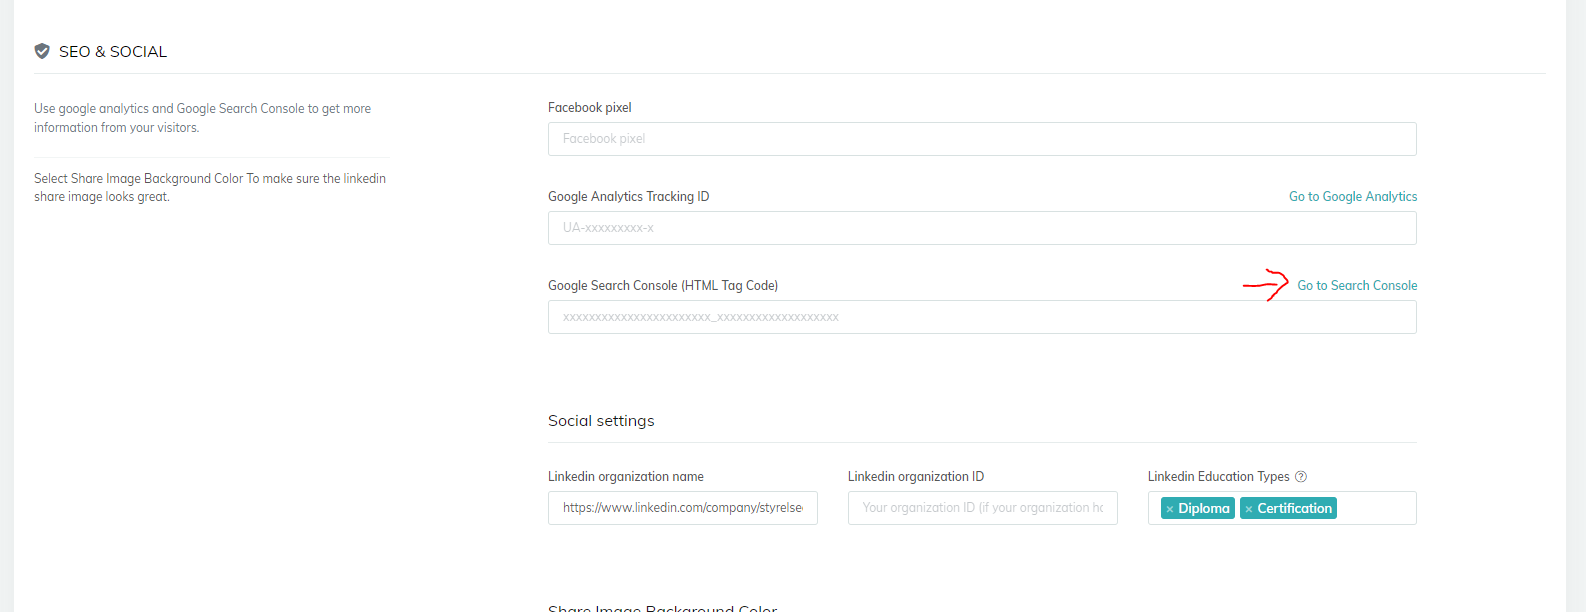The height and width of the screenshot is (612, 1586).
Task: Open the Go to Search Console link
Action: click(x=1357, y=286)
